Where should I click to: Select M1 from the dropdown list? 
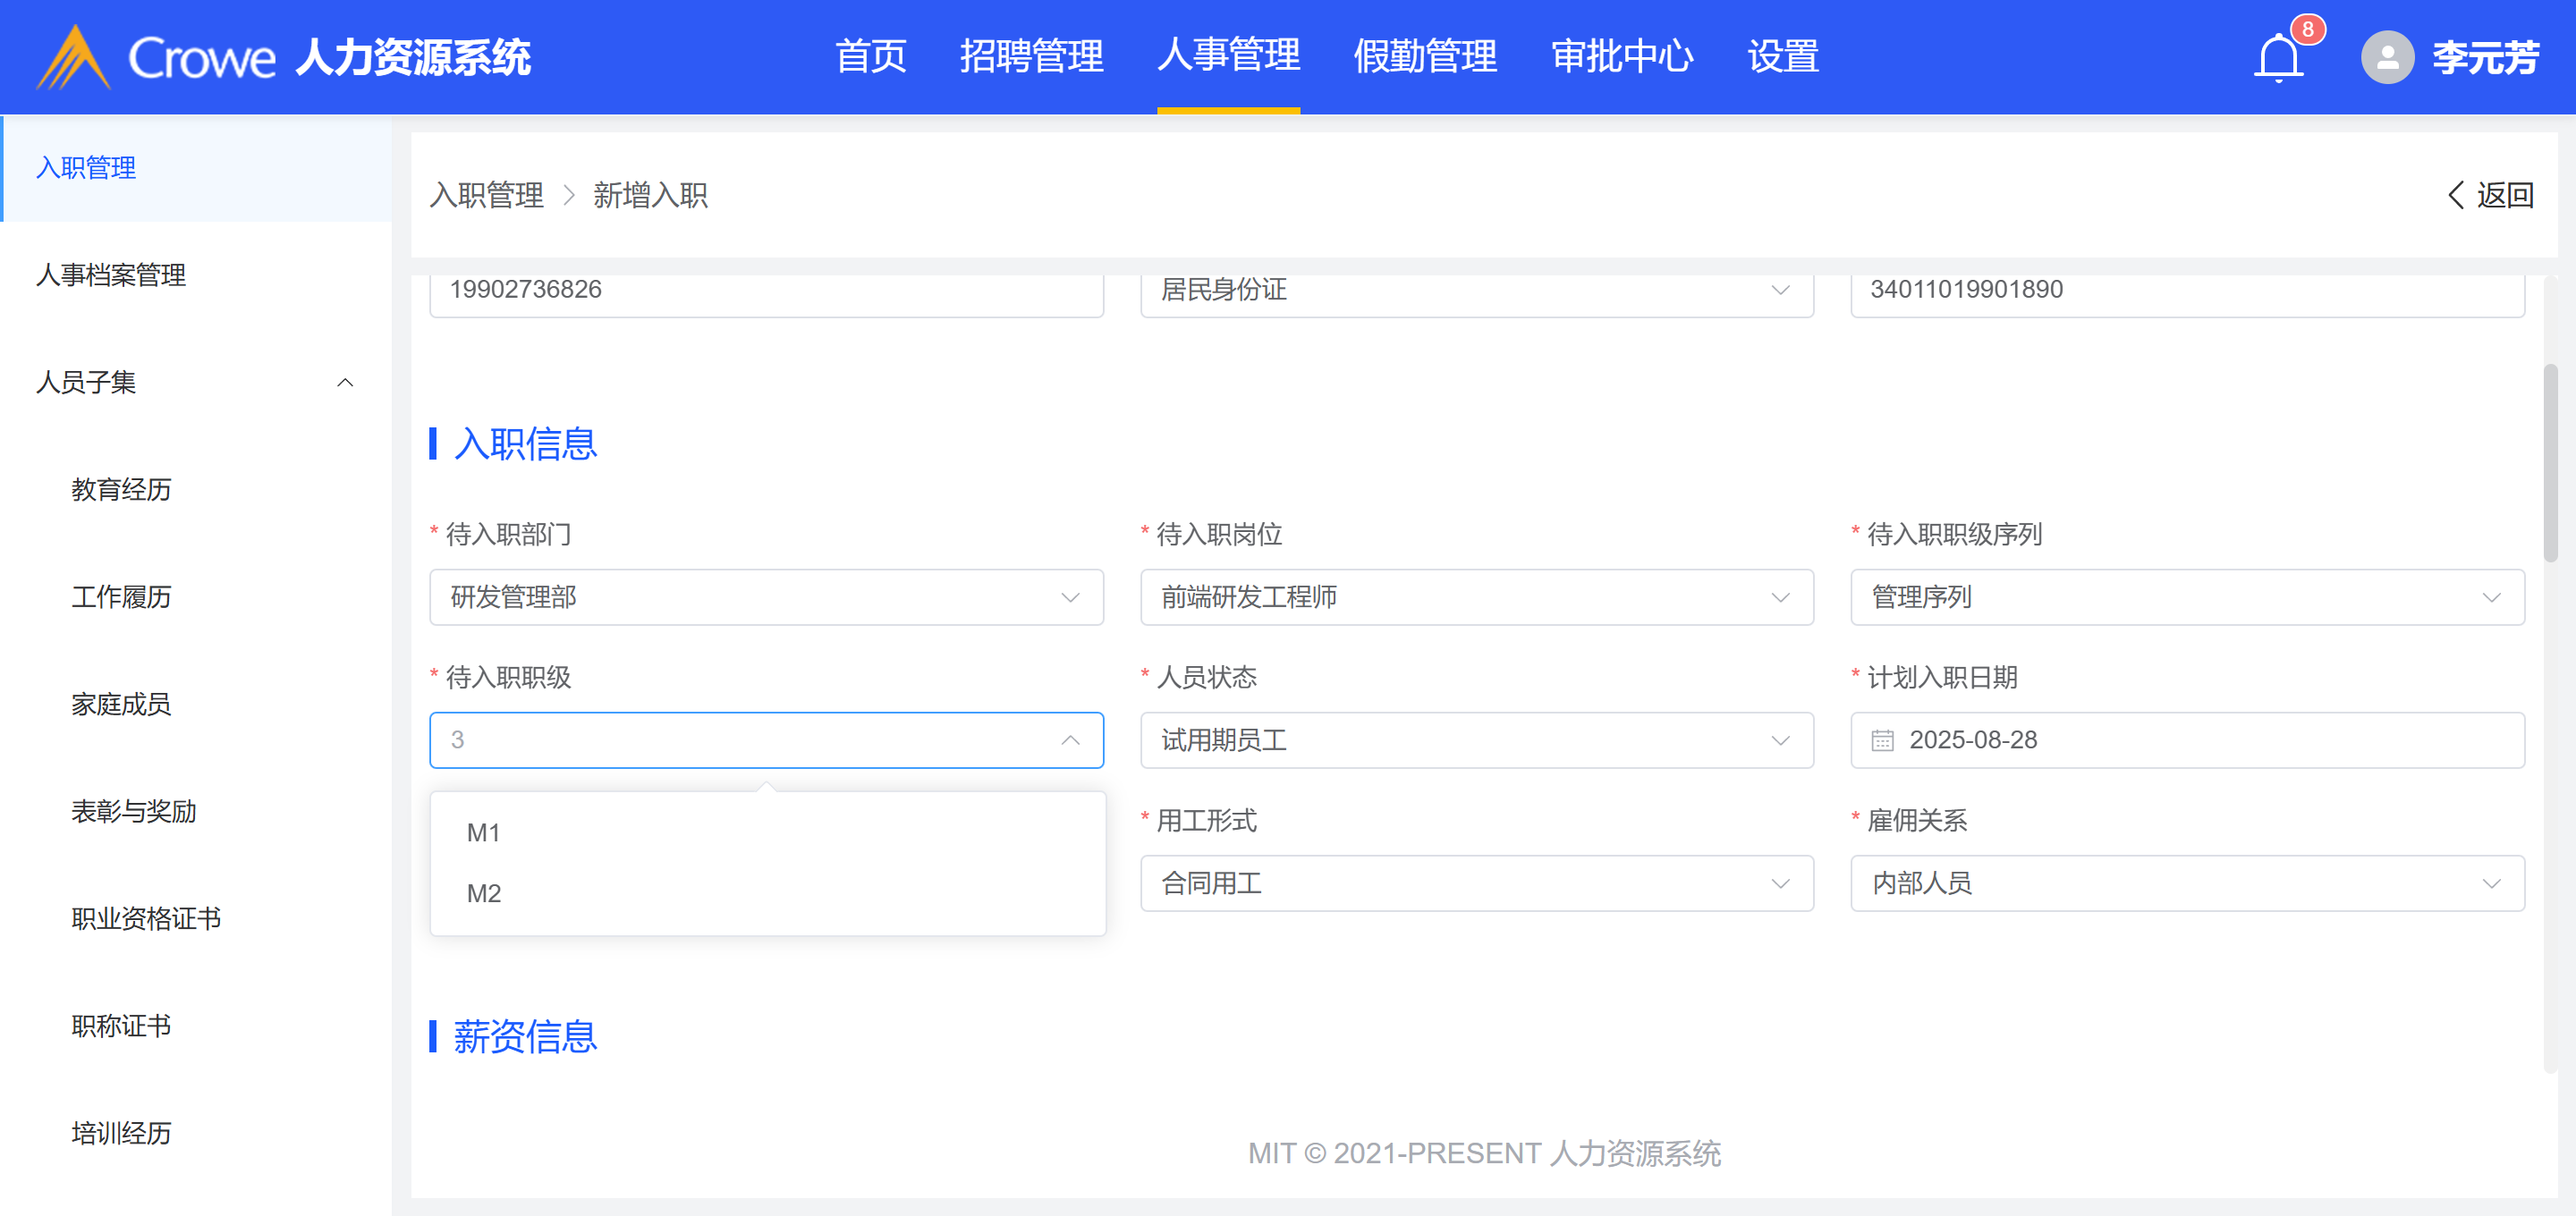[484, 833]
